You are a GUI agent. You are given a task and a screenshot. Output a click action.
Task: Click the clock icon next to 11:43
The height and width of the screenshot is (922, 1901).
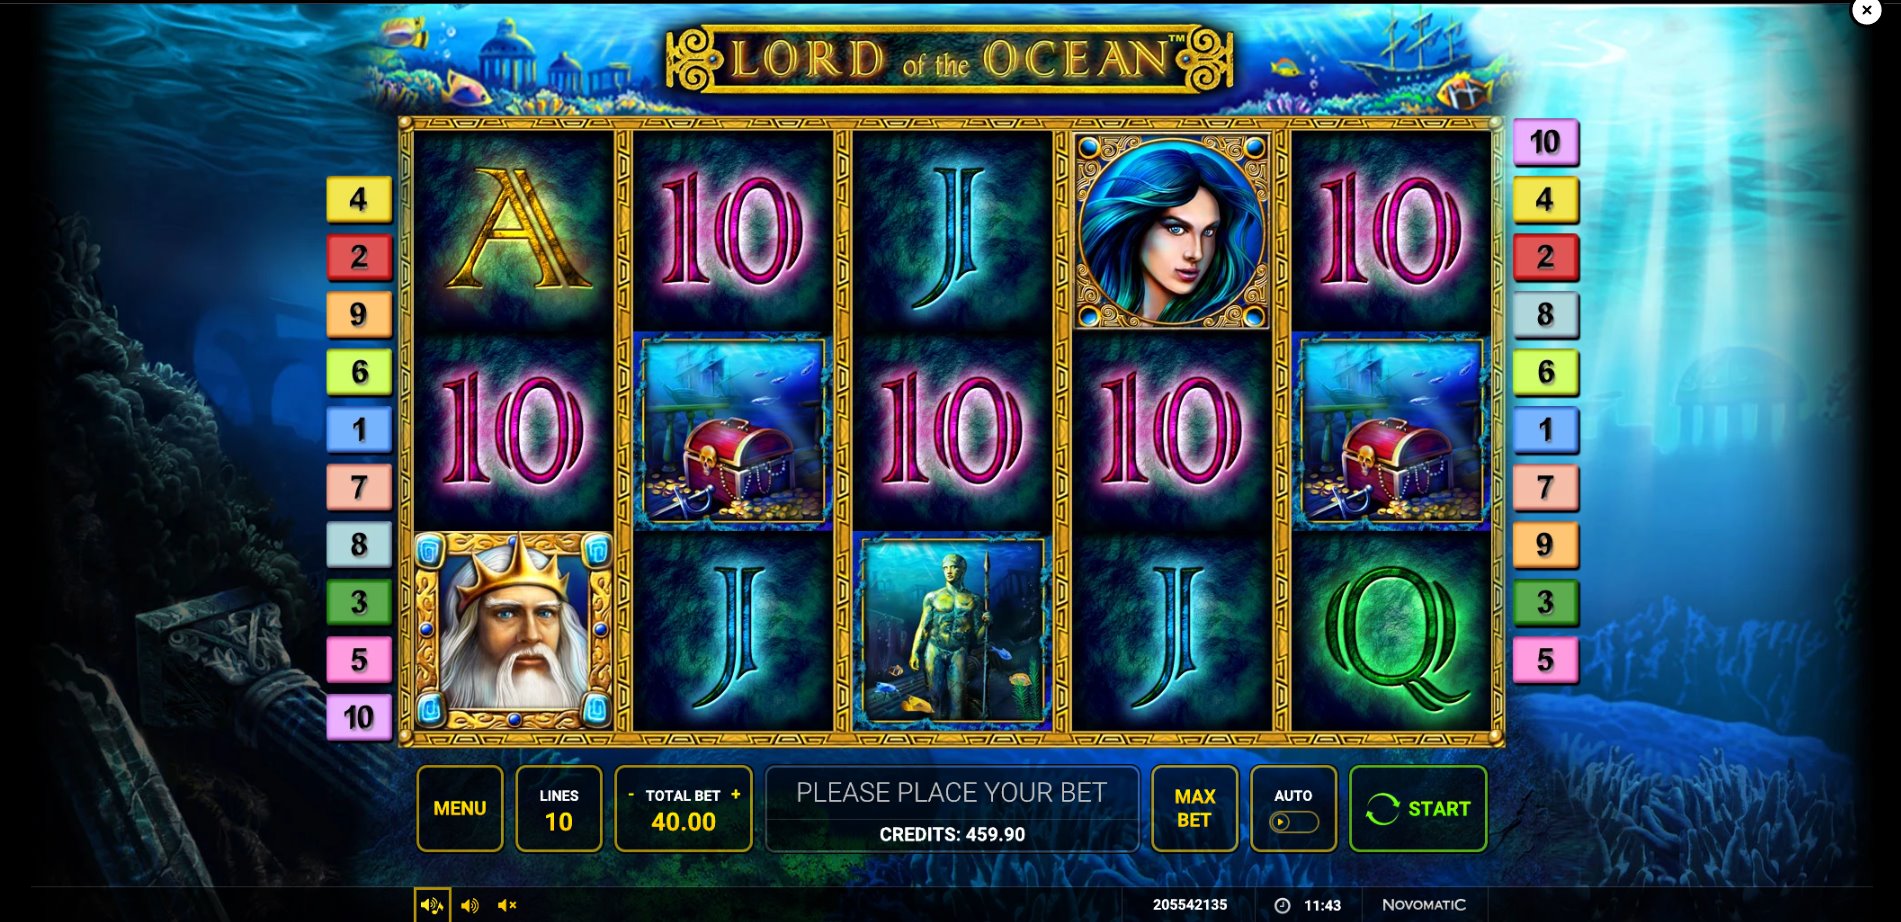tap(1282, 905)
